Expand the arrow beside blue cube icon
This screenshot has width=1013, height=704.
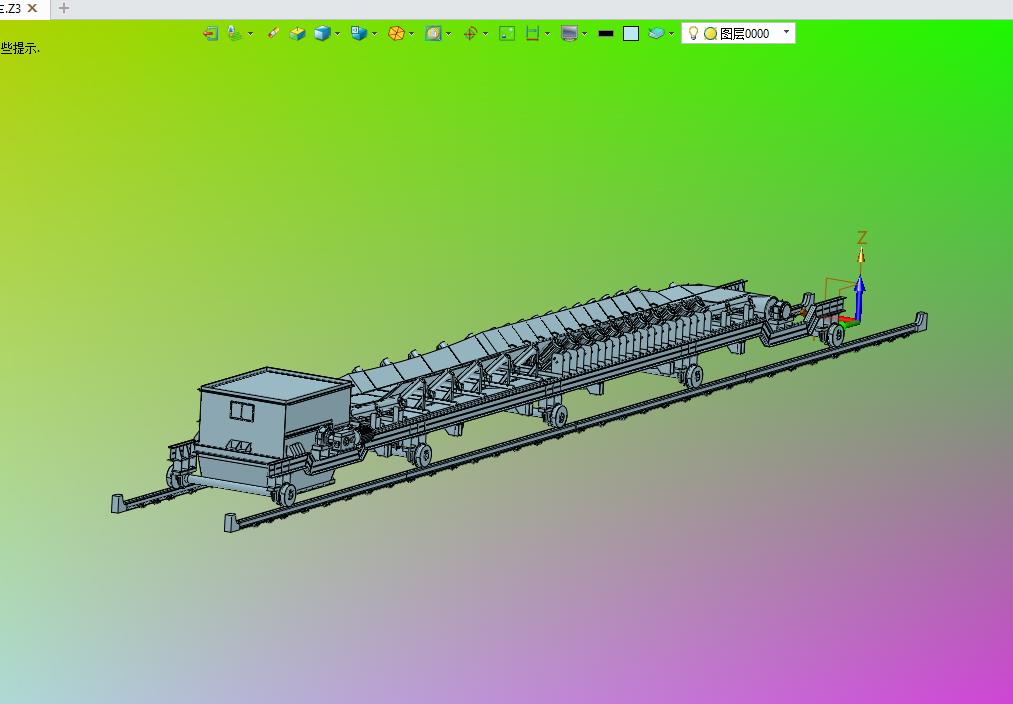pyautogui.click(x=337, y=34)
